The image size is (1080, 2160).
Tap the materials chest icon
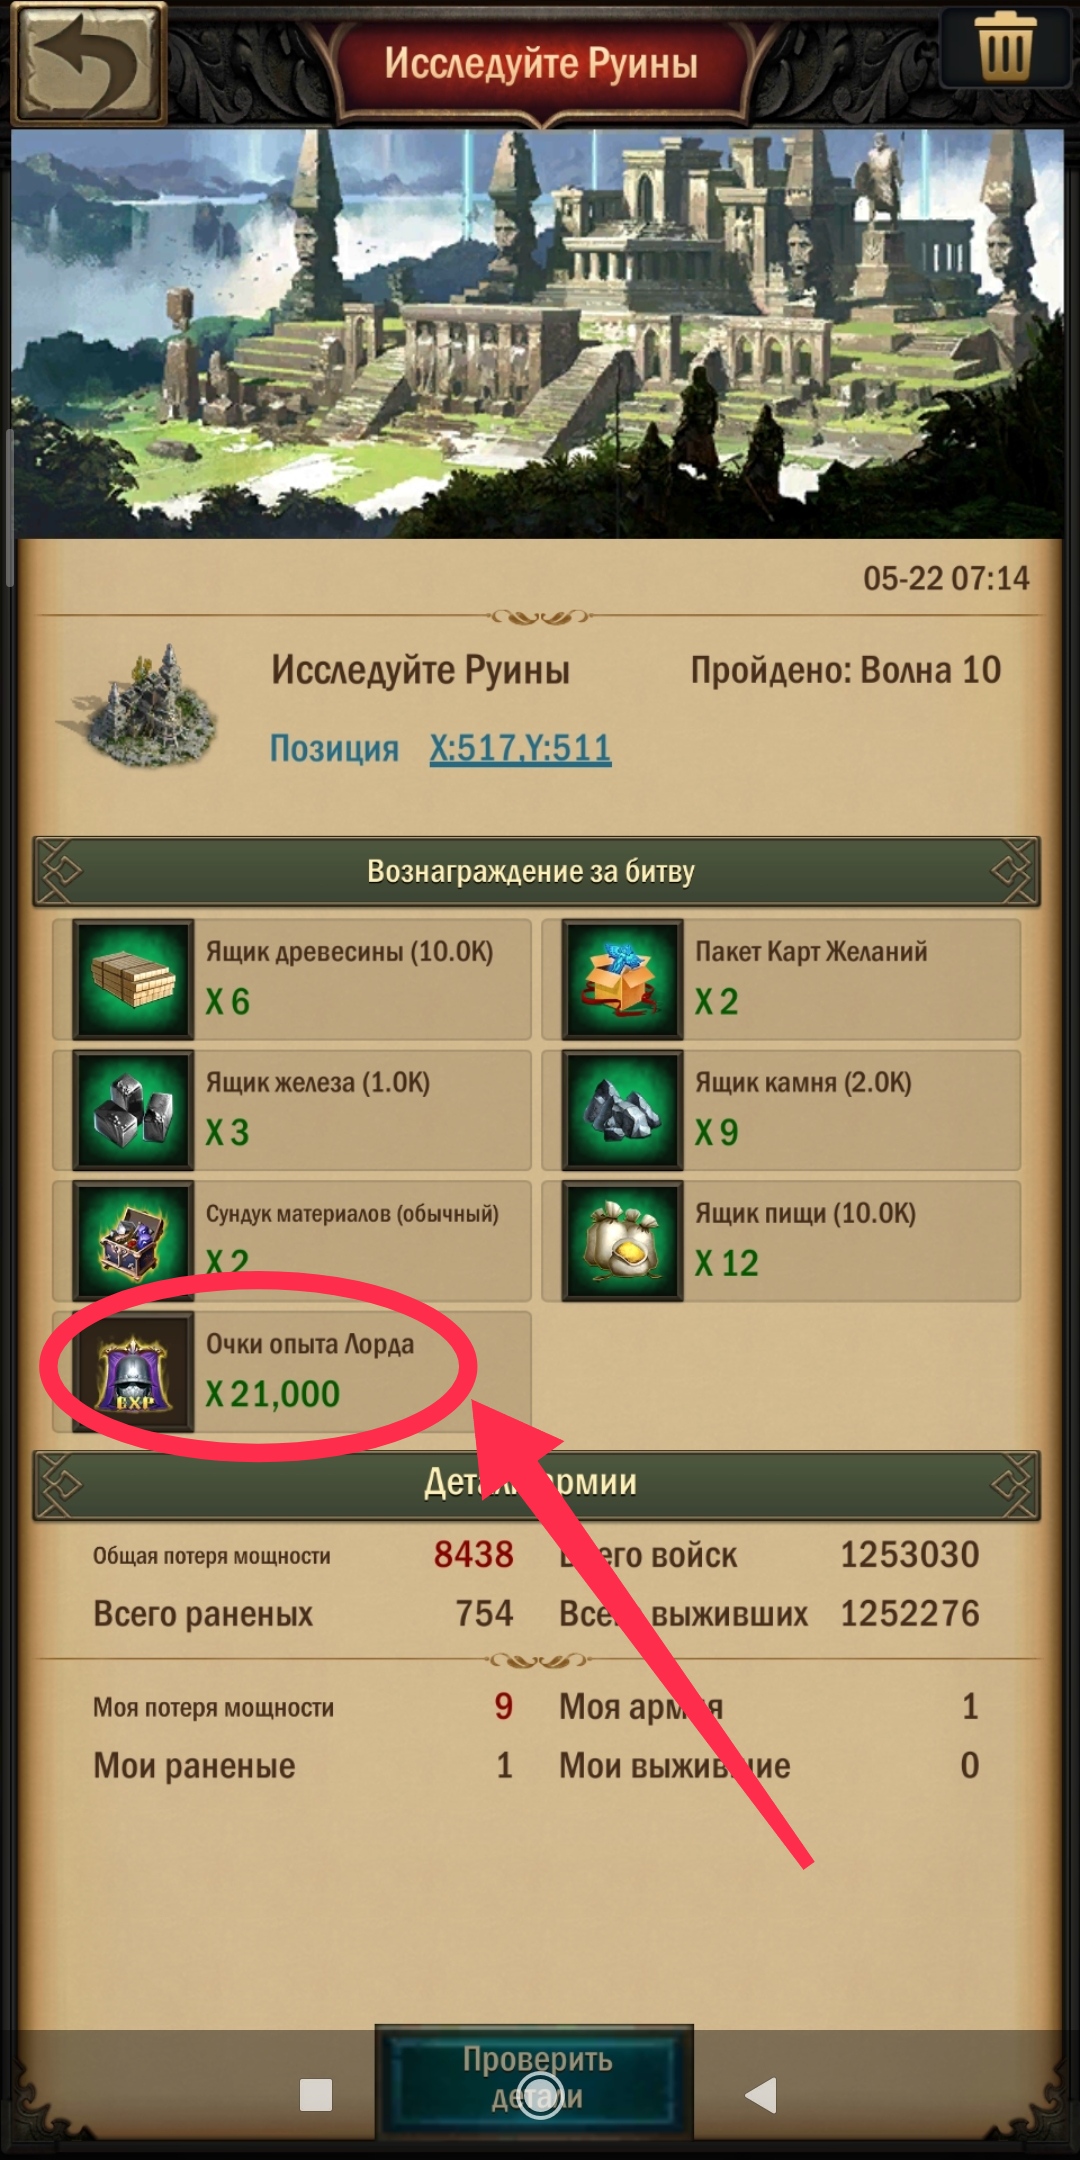pos(133,1242)
